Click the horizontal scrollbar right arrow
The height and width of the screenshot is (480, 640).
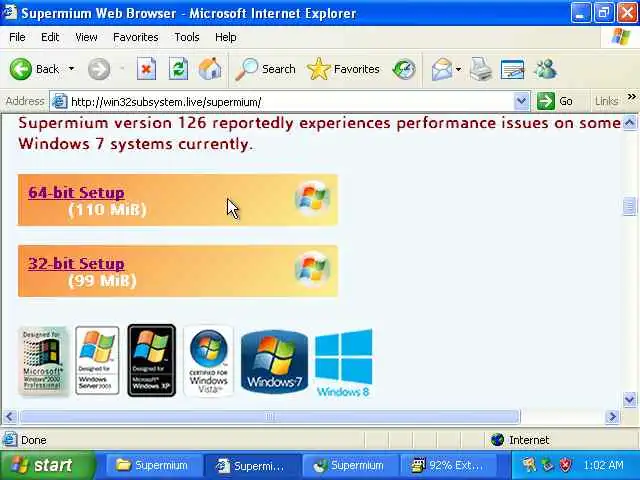click(x=612, y=417)
